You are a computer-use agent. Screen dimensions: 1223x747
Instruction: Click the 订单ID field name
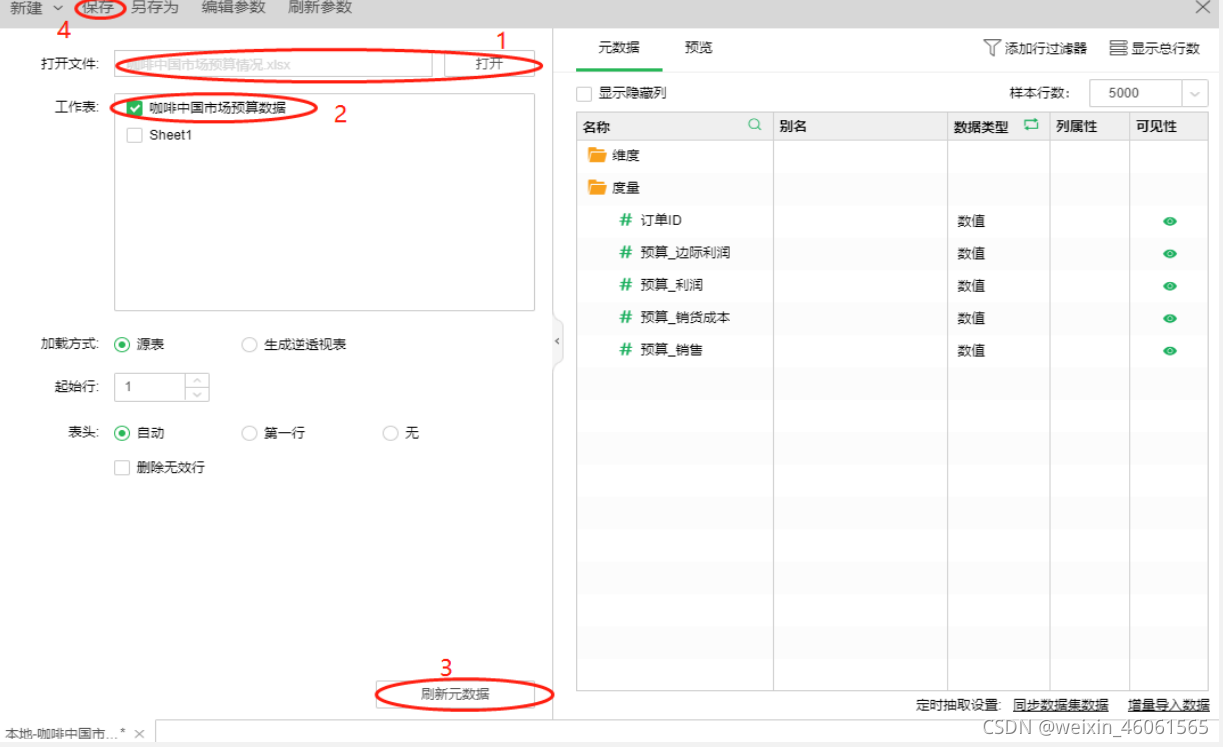(x=661, y=220)
